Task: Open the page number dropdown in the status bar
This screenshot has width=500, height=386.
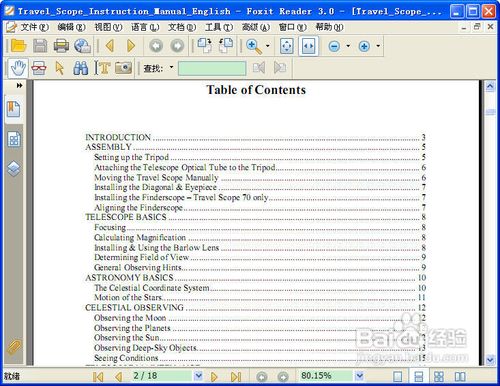Action: [198, 376]
